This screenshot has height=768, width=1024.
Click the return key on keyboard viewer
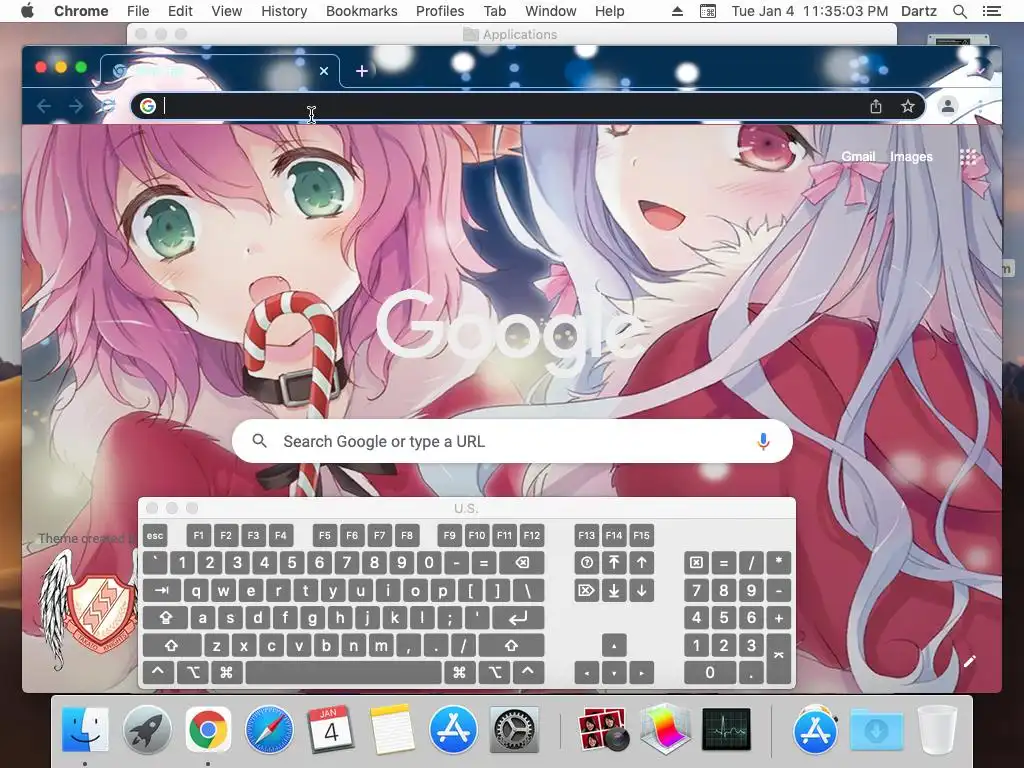[x=518, y=618]
